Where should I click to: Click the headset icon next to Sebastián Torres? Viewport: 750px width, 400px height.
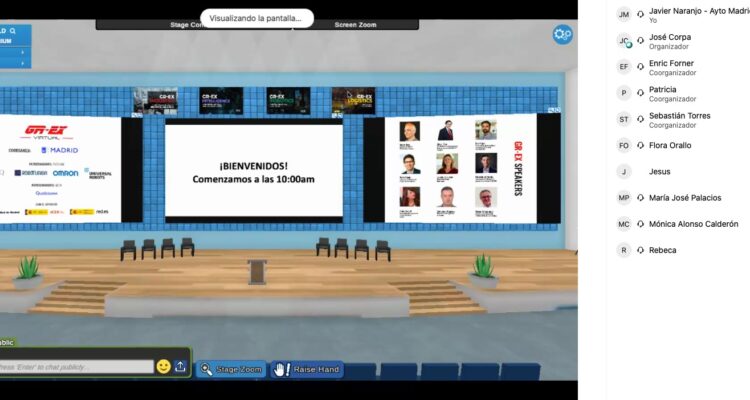(640, 120)
